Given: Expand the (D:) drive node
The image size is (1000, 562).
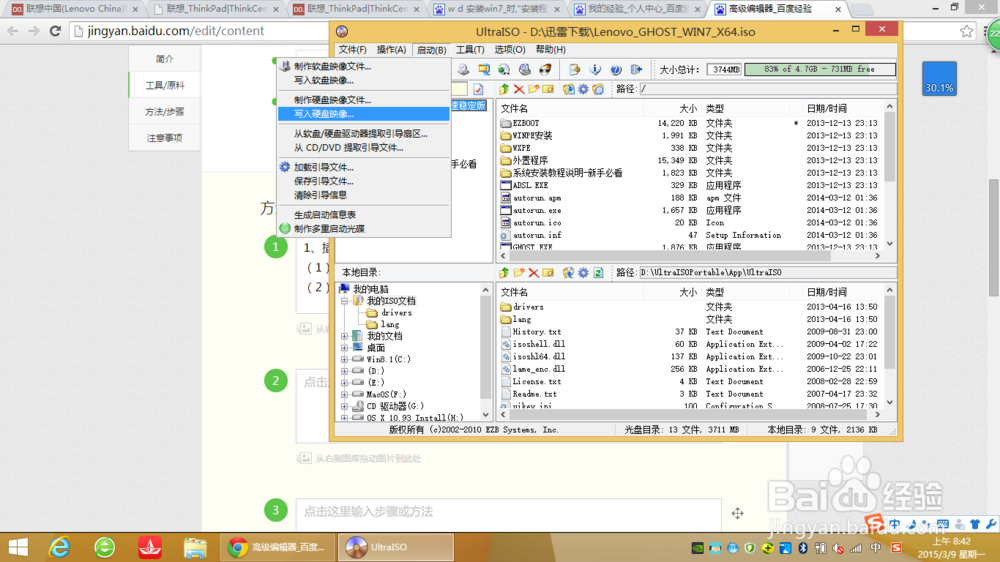Looking at the screenshot, I should (344, 371).
